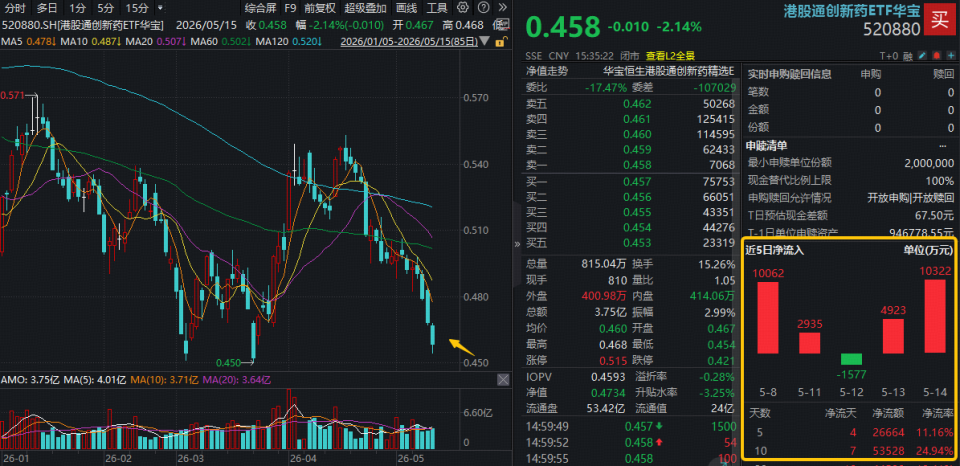Click the trade tick at 14:59:49

coord(630,426)
